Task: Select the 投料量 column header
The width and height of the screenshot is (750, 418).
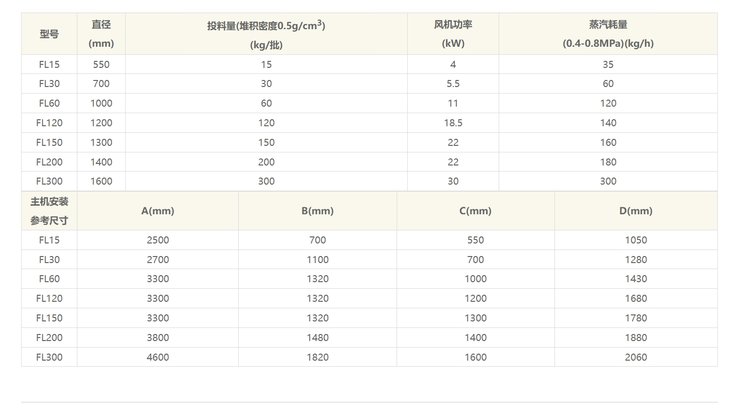Action: [x=265, y=33]
